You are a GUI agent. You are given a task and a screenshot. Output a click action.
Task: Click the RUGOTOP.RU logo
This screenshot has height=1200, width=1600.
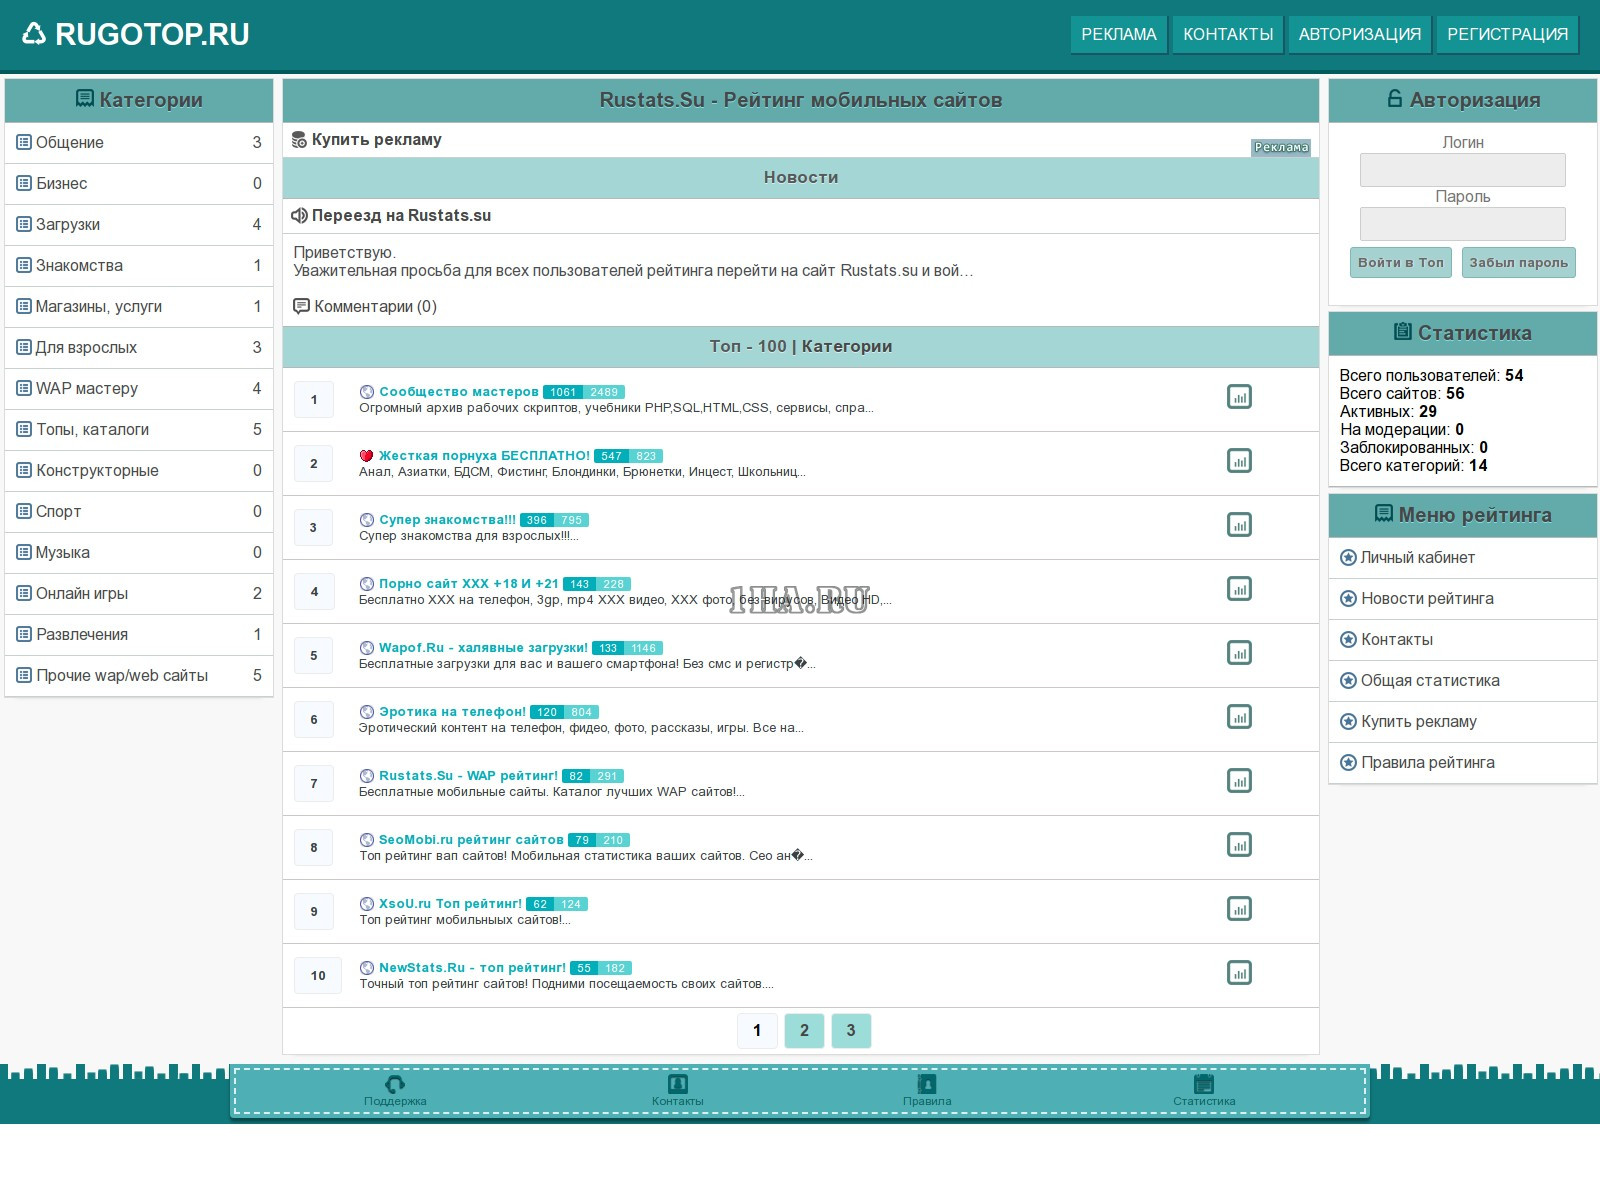click(x=136, y=34)
